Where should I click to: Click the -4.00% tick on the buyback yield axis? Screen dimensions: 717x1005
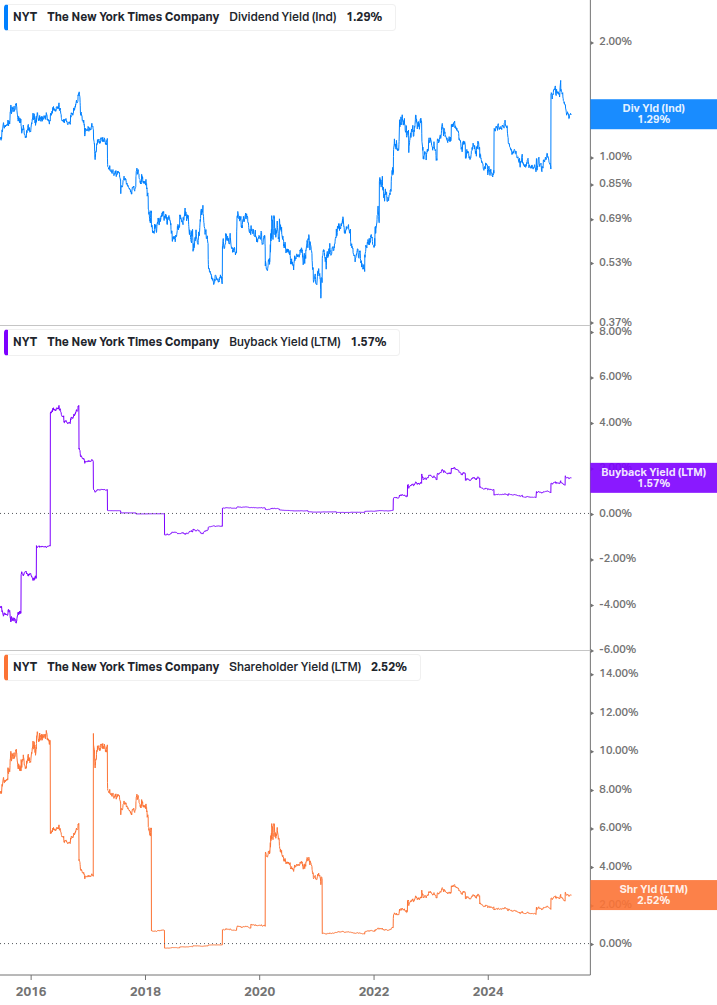click(617, 605)
